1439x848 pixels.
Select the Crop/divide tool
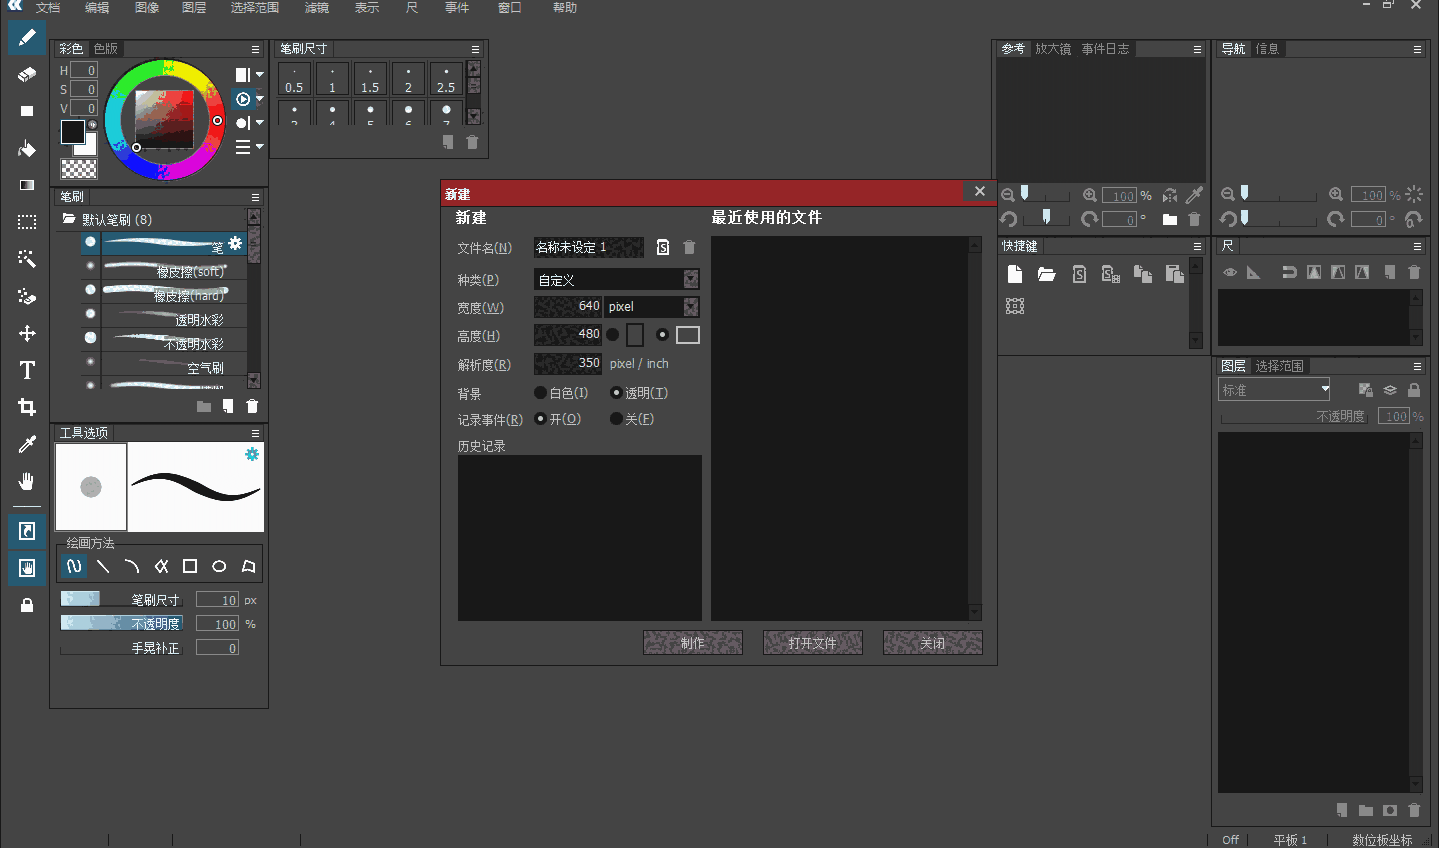(26, 406)
